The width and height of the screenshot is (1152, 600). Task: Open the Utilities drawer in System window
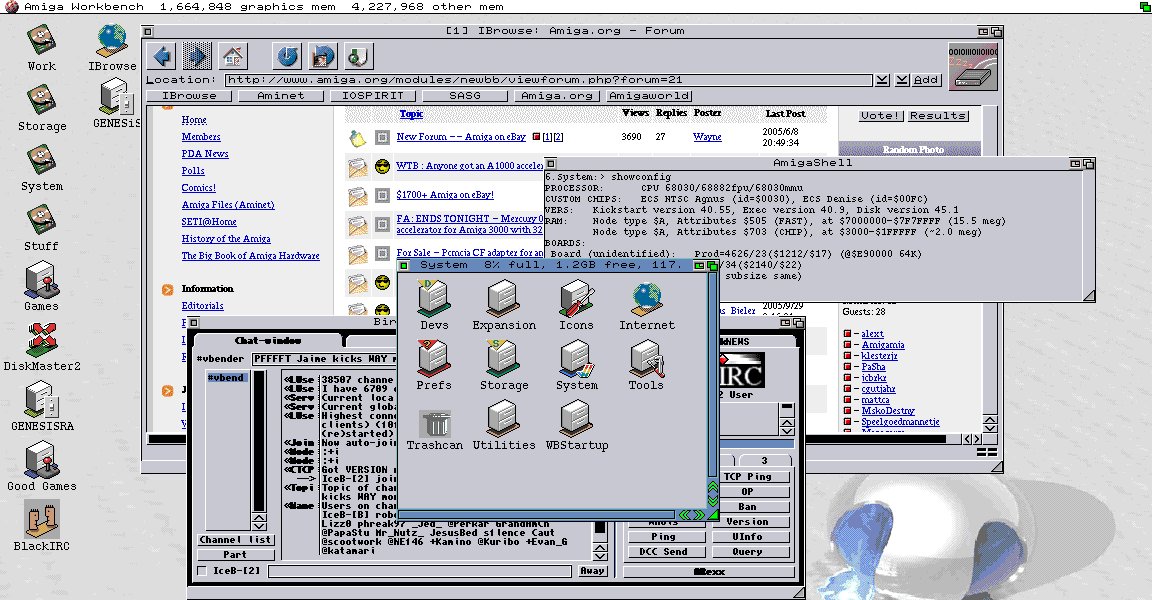tap(504, 426)
